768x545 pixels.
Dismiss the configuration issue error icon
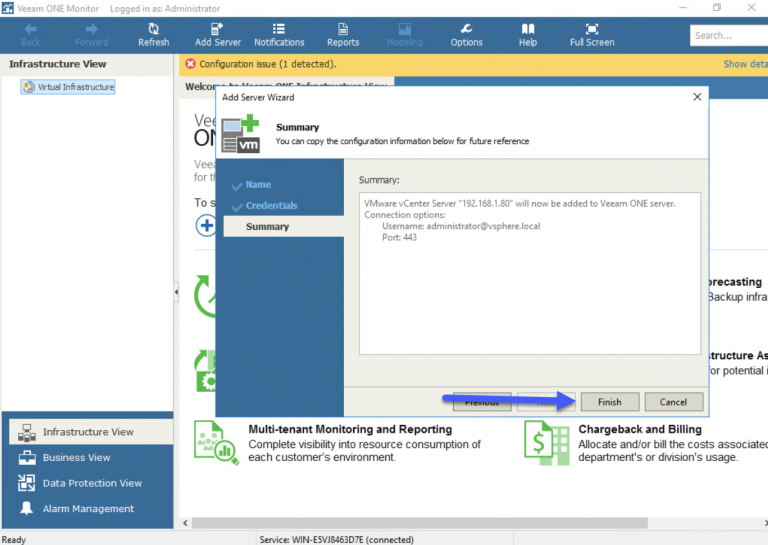tap(191, 64)
